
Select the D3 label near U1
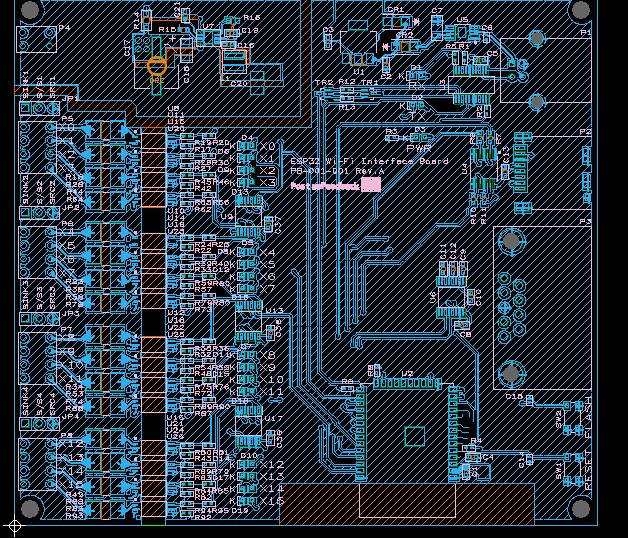[328, 30]
